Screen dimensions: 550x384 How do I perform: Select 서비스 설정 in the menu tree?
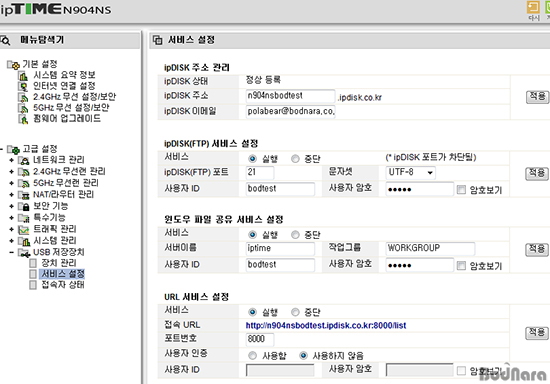(63, 274)
